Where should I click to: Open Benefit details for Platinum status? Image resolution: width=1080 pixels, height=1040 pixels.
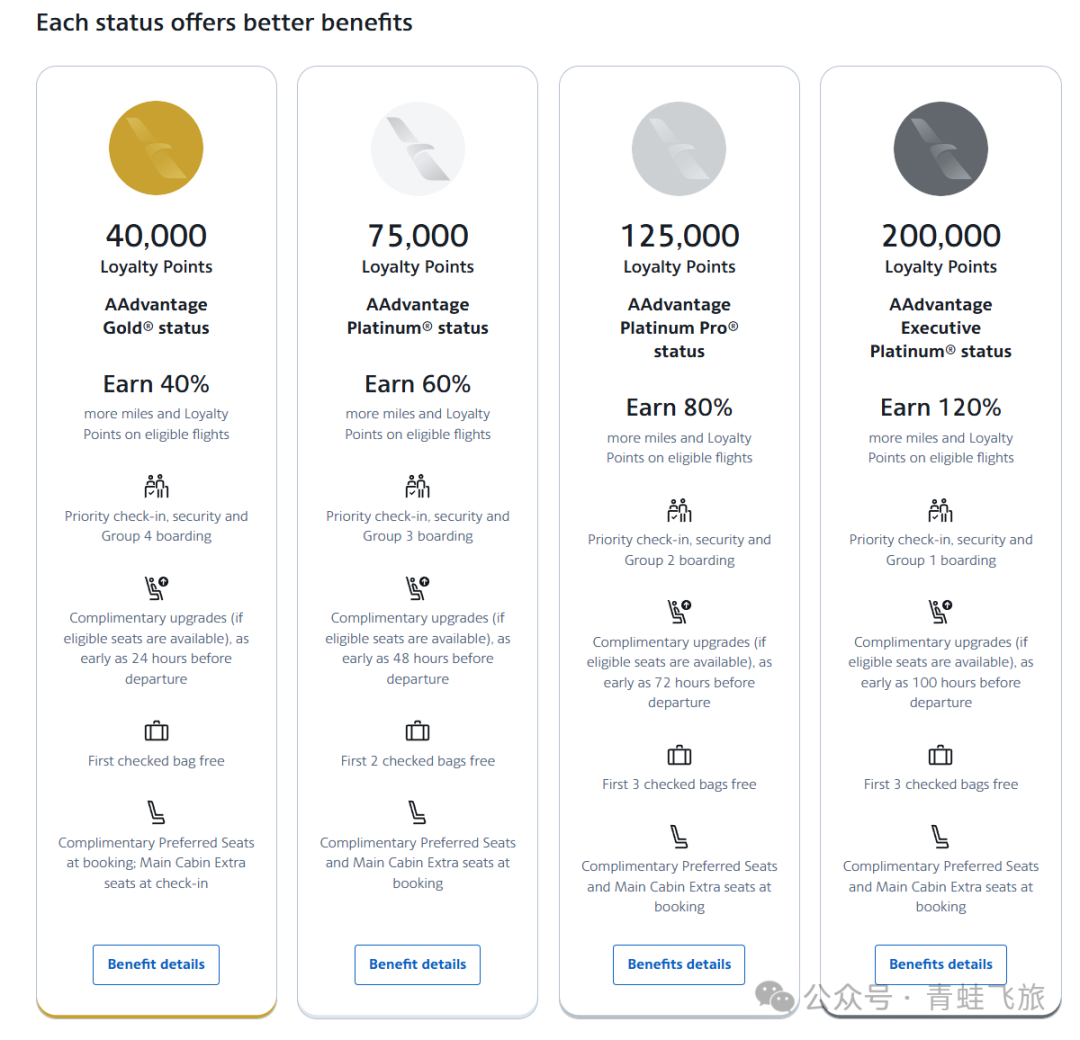tap(418, 964)
